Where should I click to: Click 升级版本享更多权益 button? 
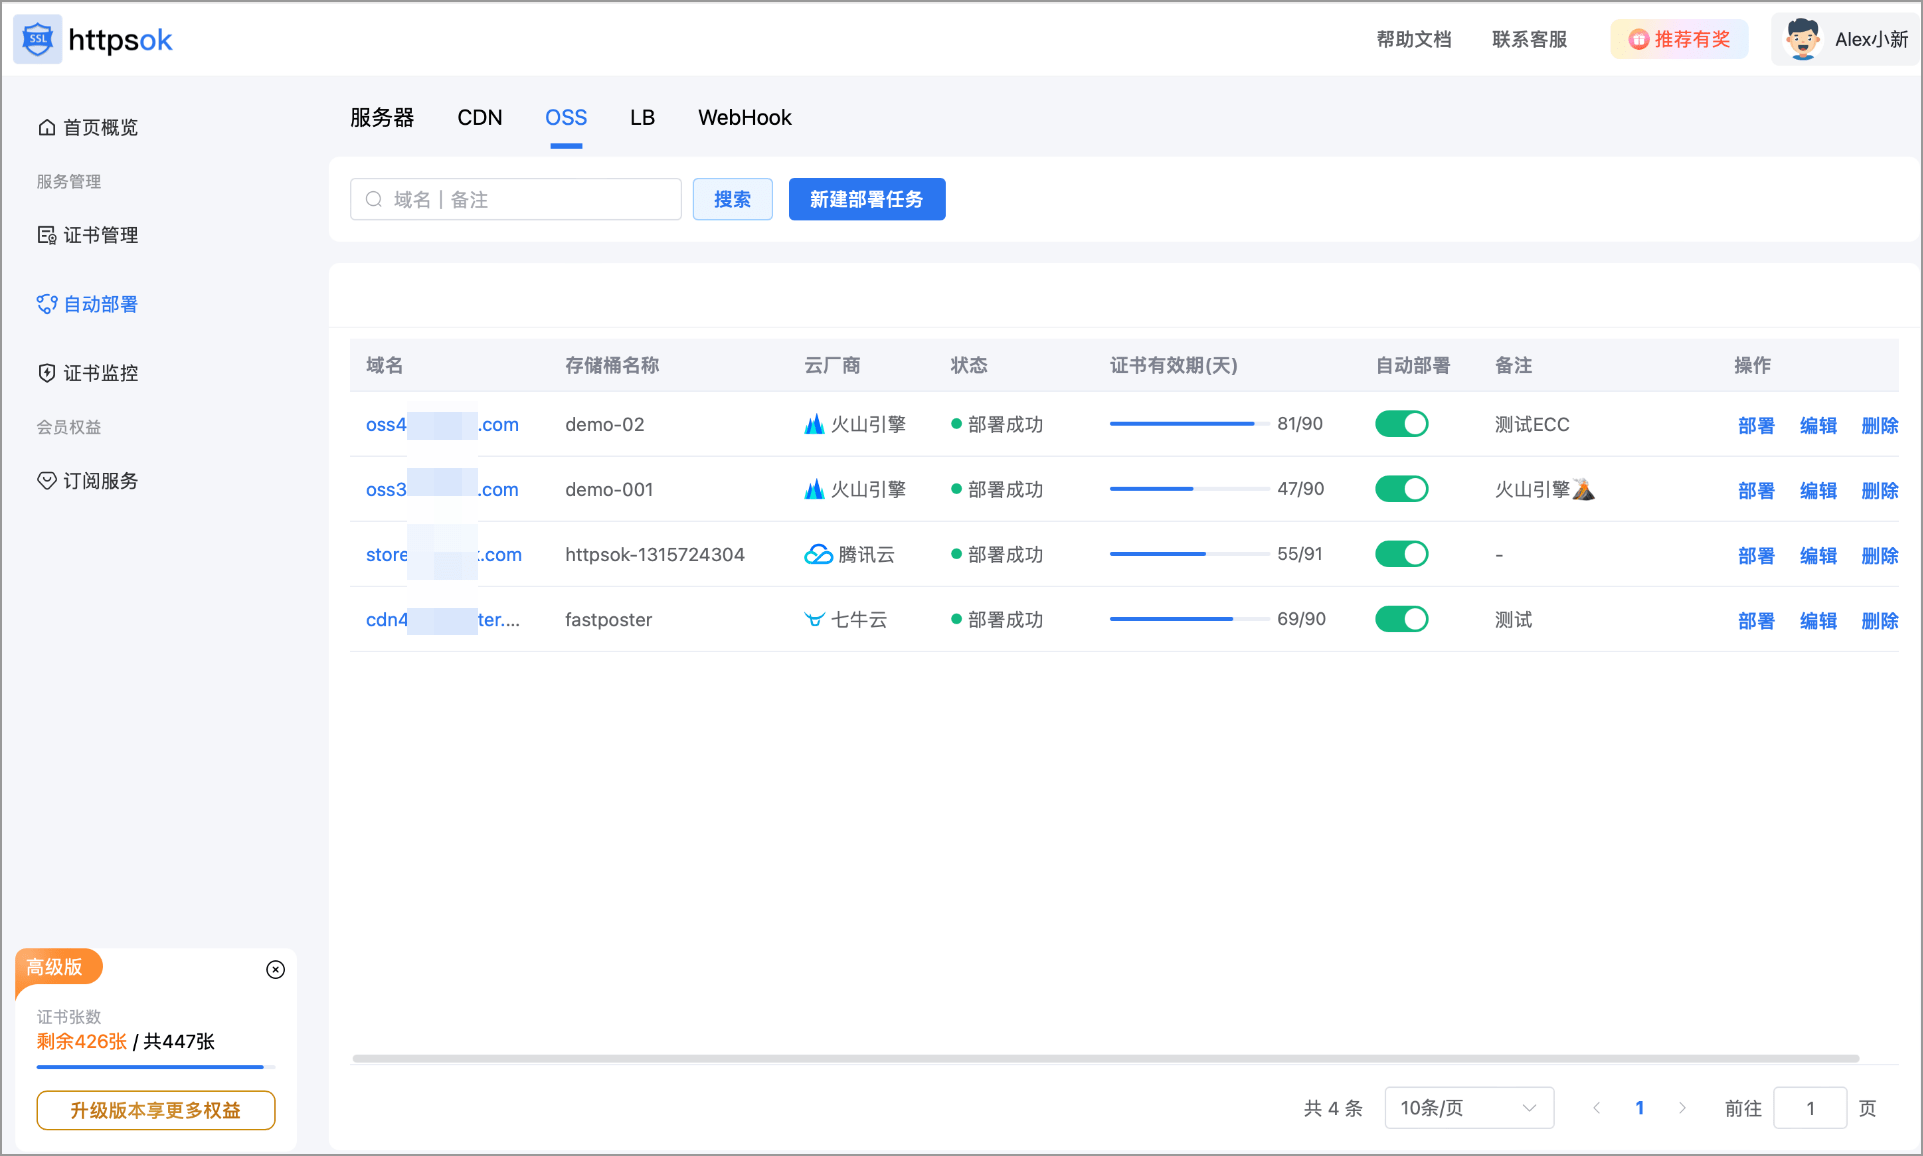click(x=156, y=1110)
